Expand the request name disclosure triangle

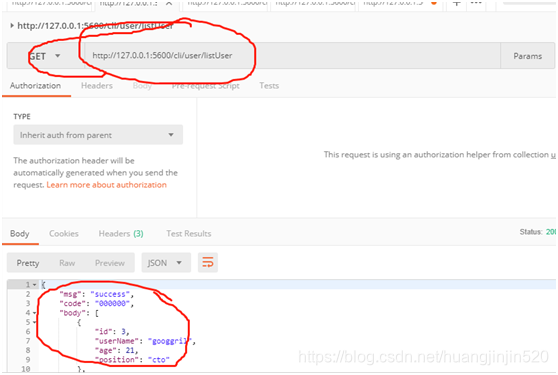pos(12,26)
